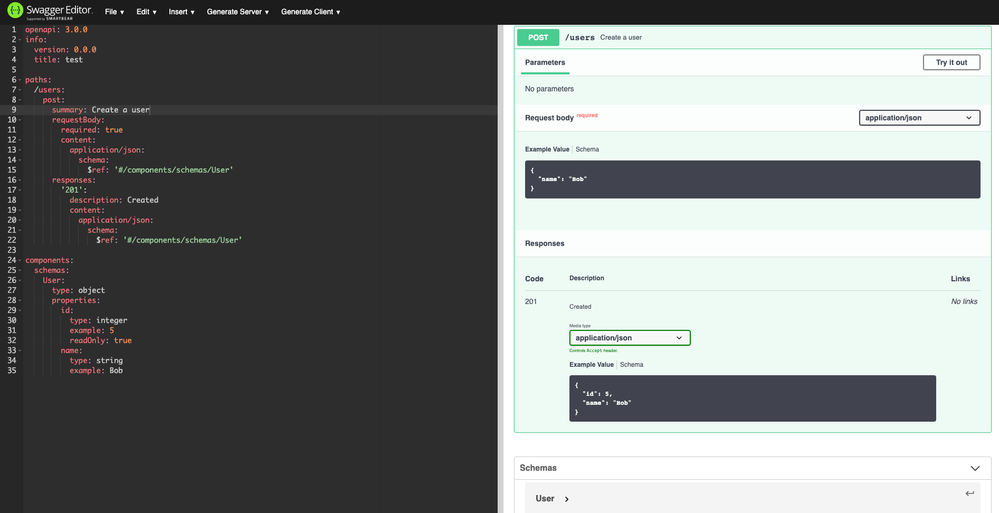Image resolution: width=999 pixels, height=513 pixels.
Task: Click the Swagger Editor logo icon
Action: click(x=16, y=12)
